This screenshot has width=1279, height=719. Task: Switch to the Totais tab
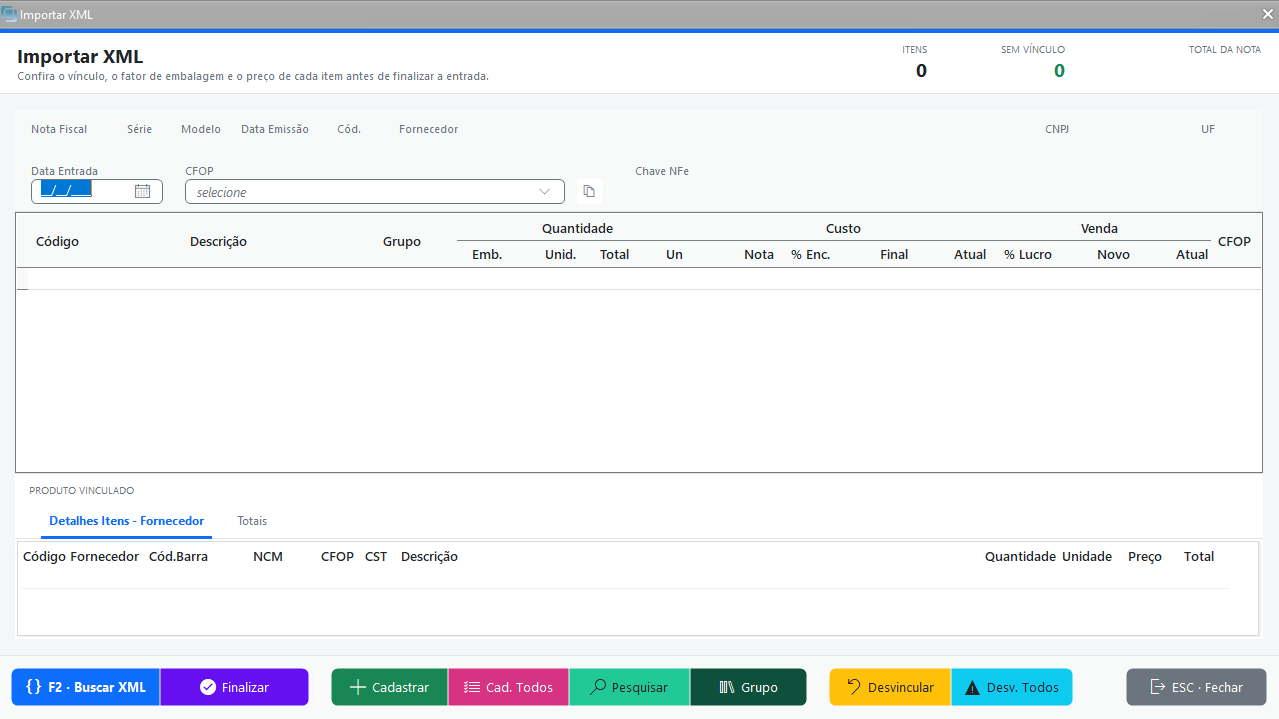tap(252, 521)
